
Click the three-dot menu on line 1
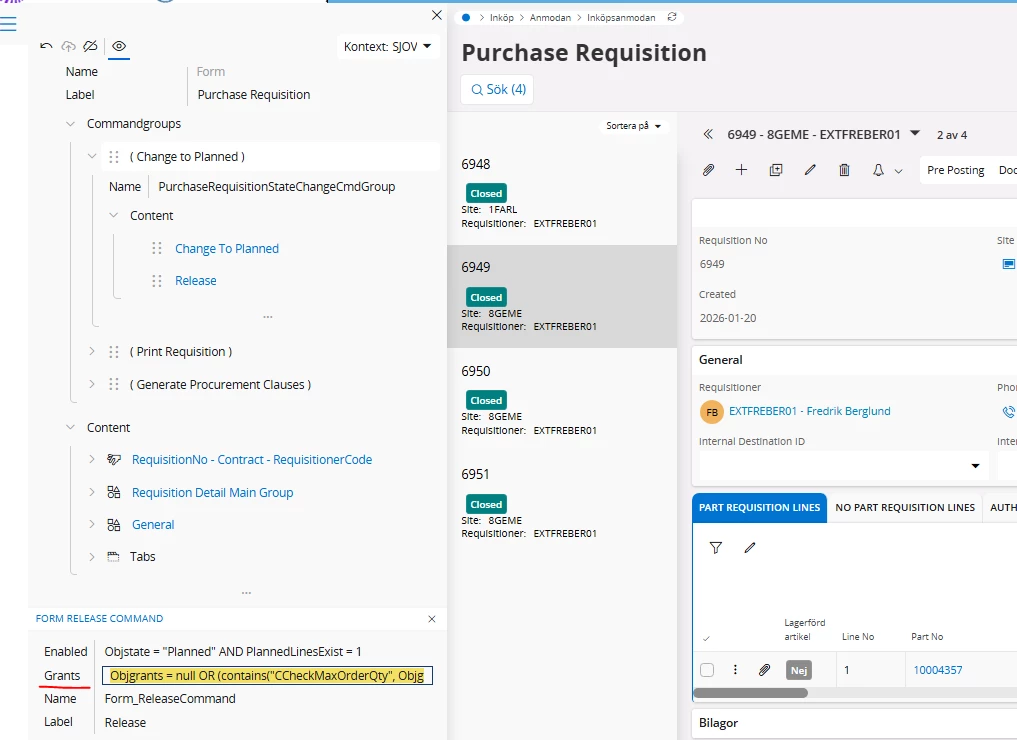[x=736, y=670]
